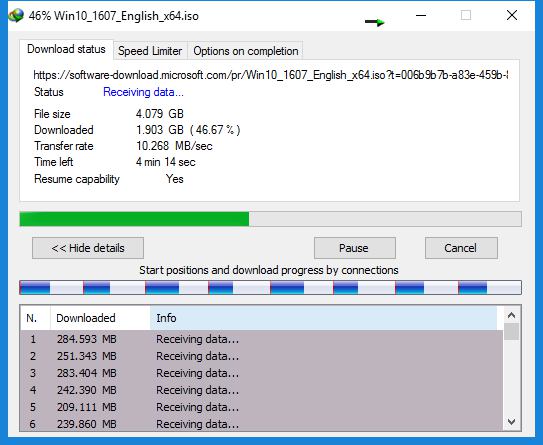The image size is (543, 445).
Task: Select the Download status tab
Action: (66, 49)
